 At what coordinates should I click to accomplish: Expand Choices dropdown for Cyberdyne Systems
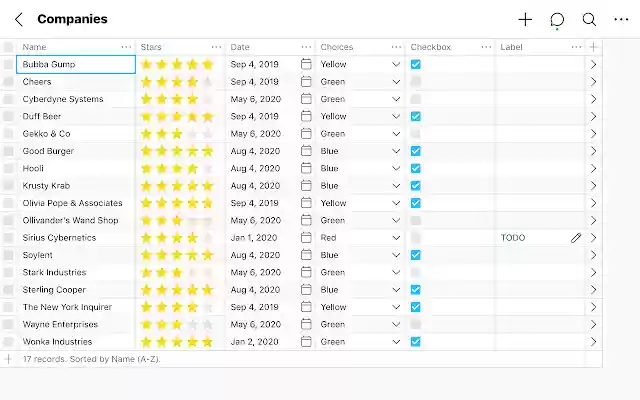(396, 99)
